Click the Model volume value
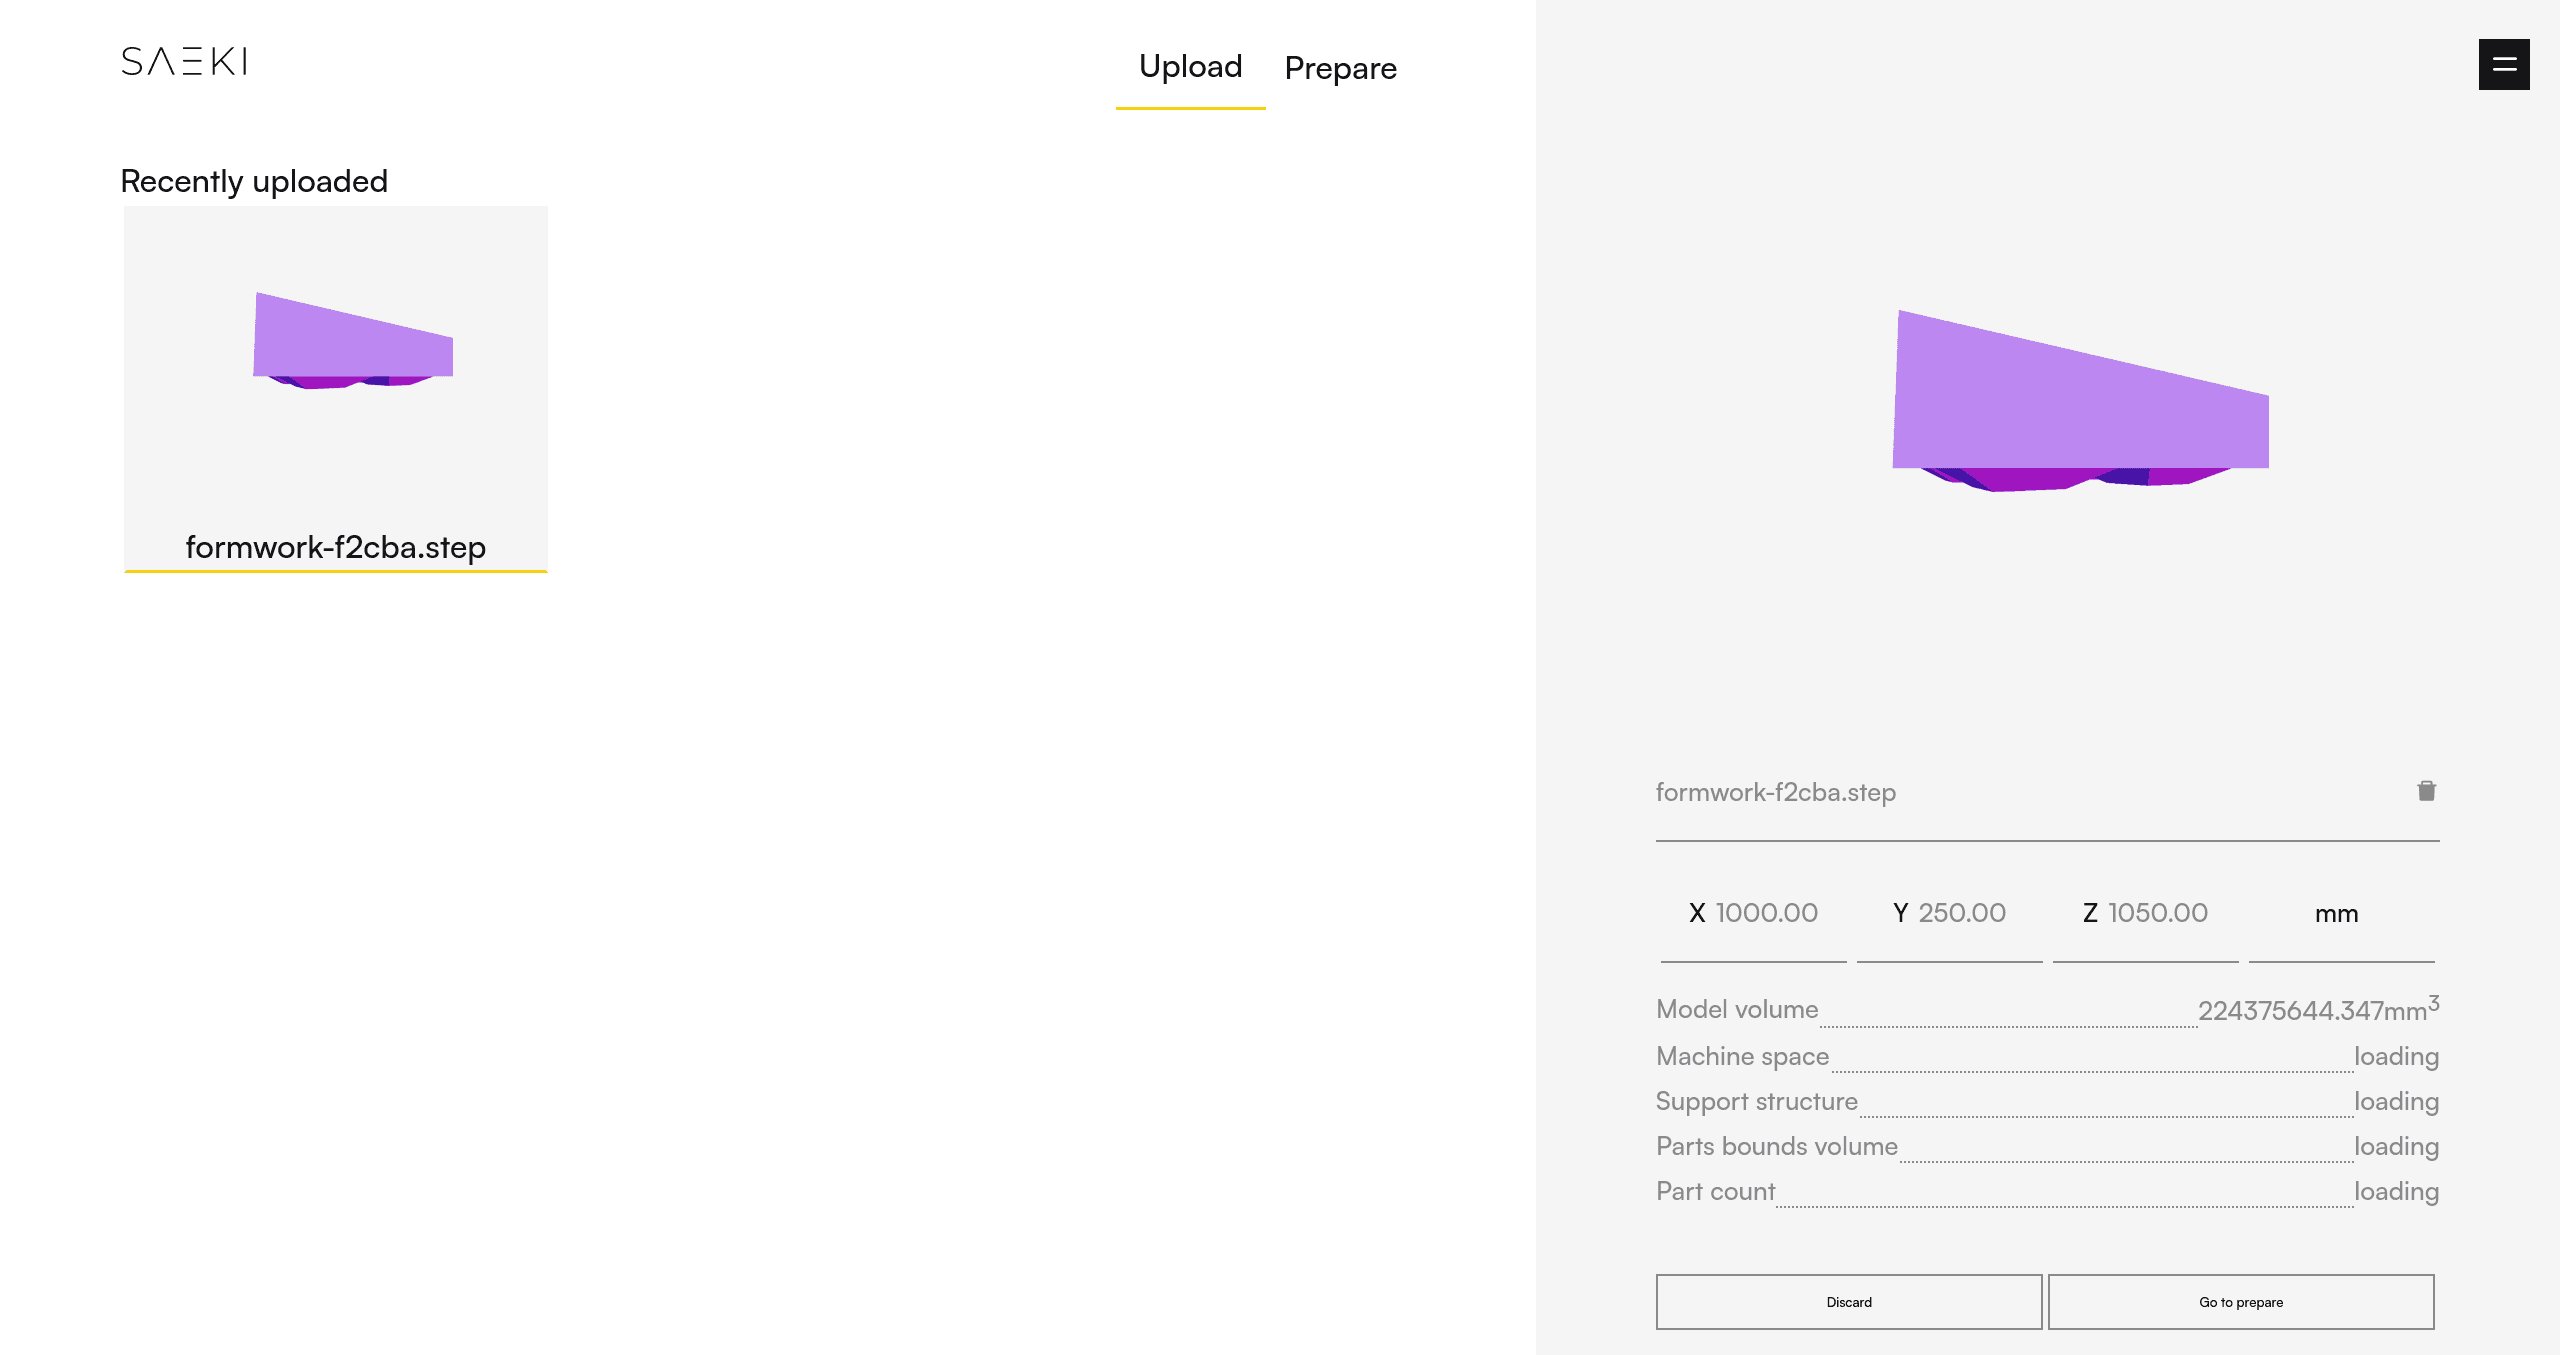Image resolution: width=2560 pixels, height=1355 pixels. [x=2316, y=1010]
